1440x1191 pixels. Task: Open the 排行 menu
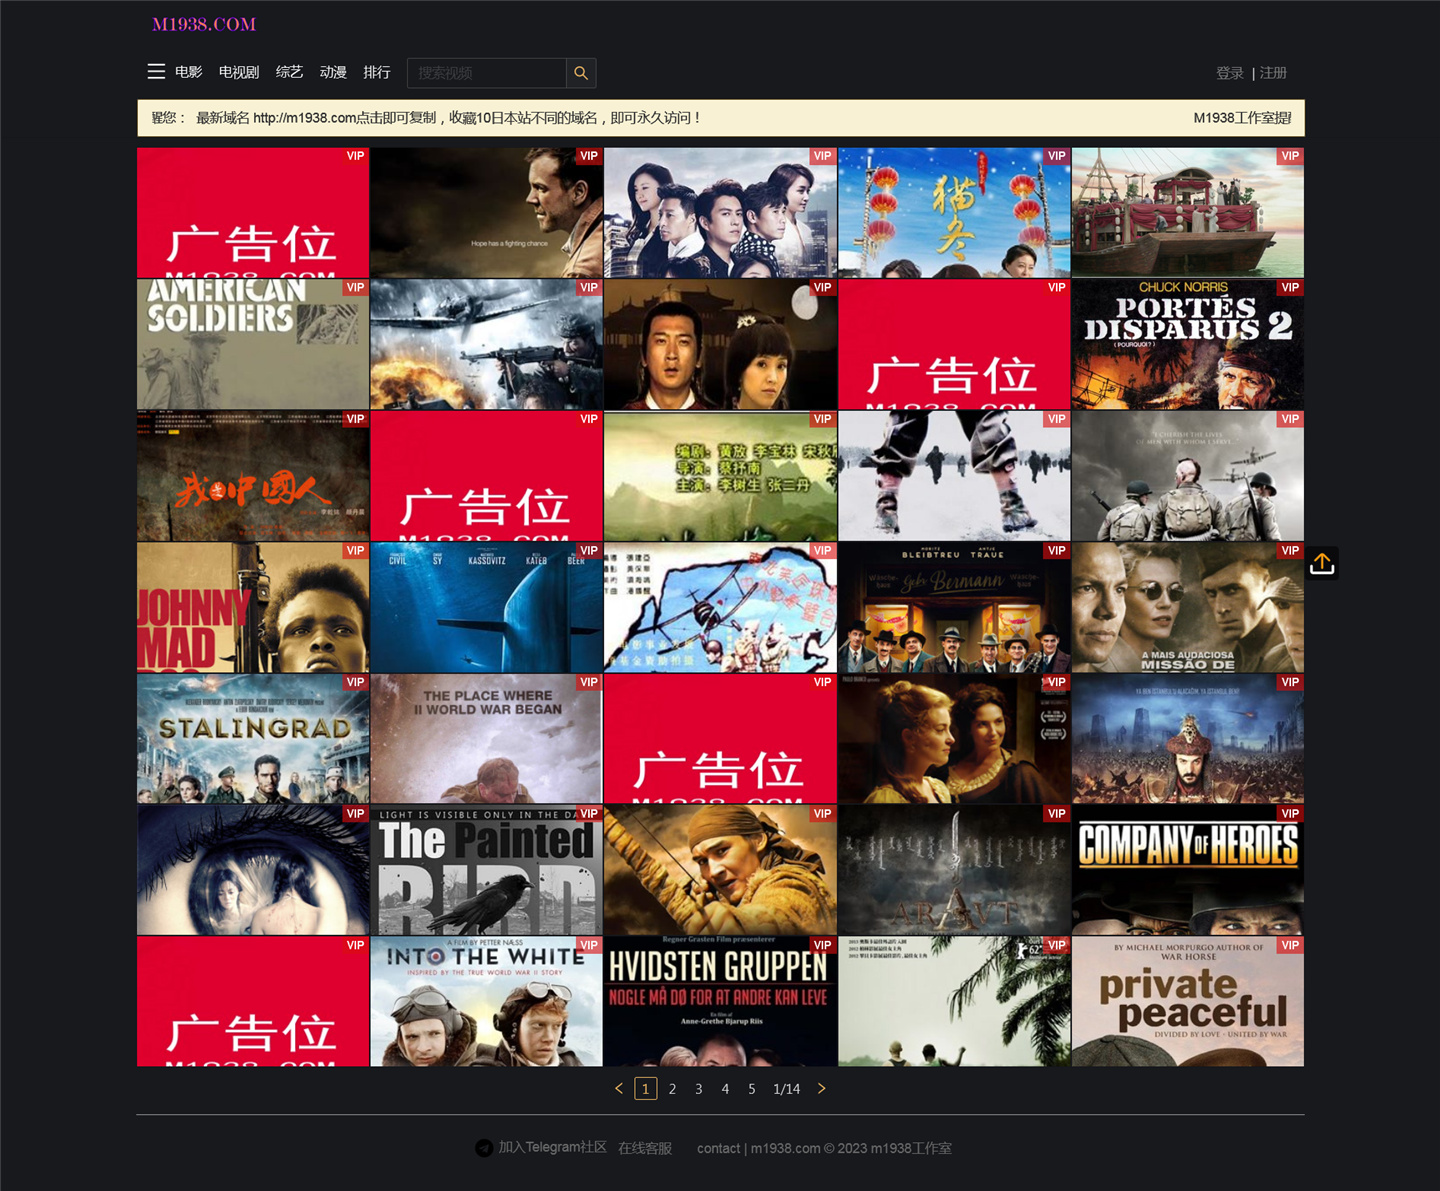[x=377, y=72]
